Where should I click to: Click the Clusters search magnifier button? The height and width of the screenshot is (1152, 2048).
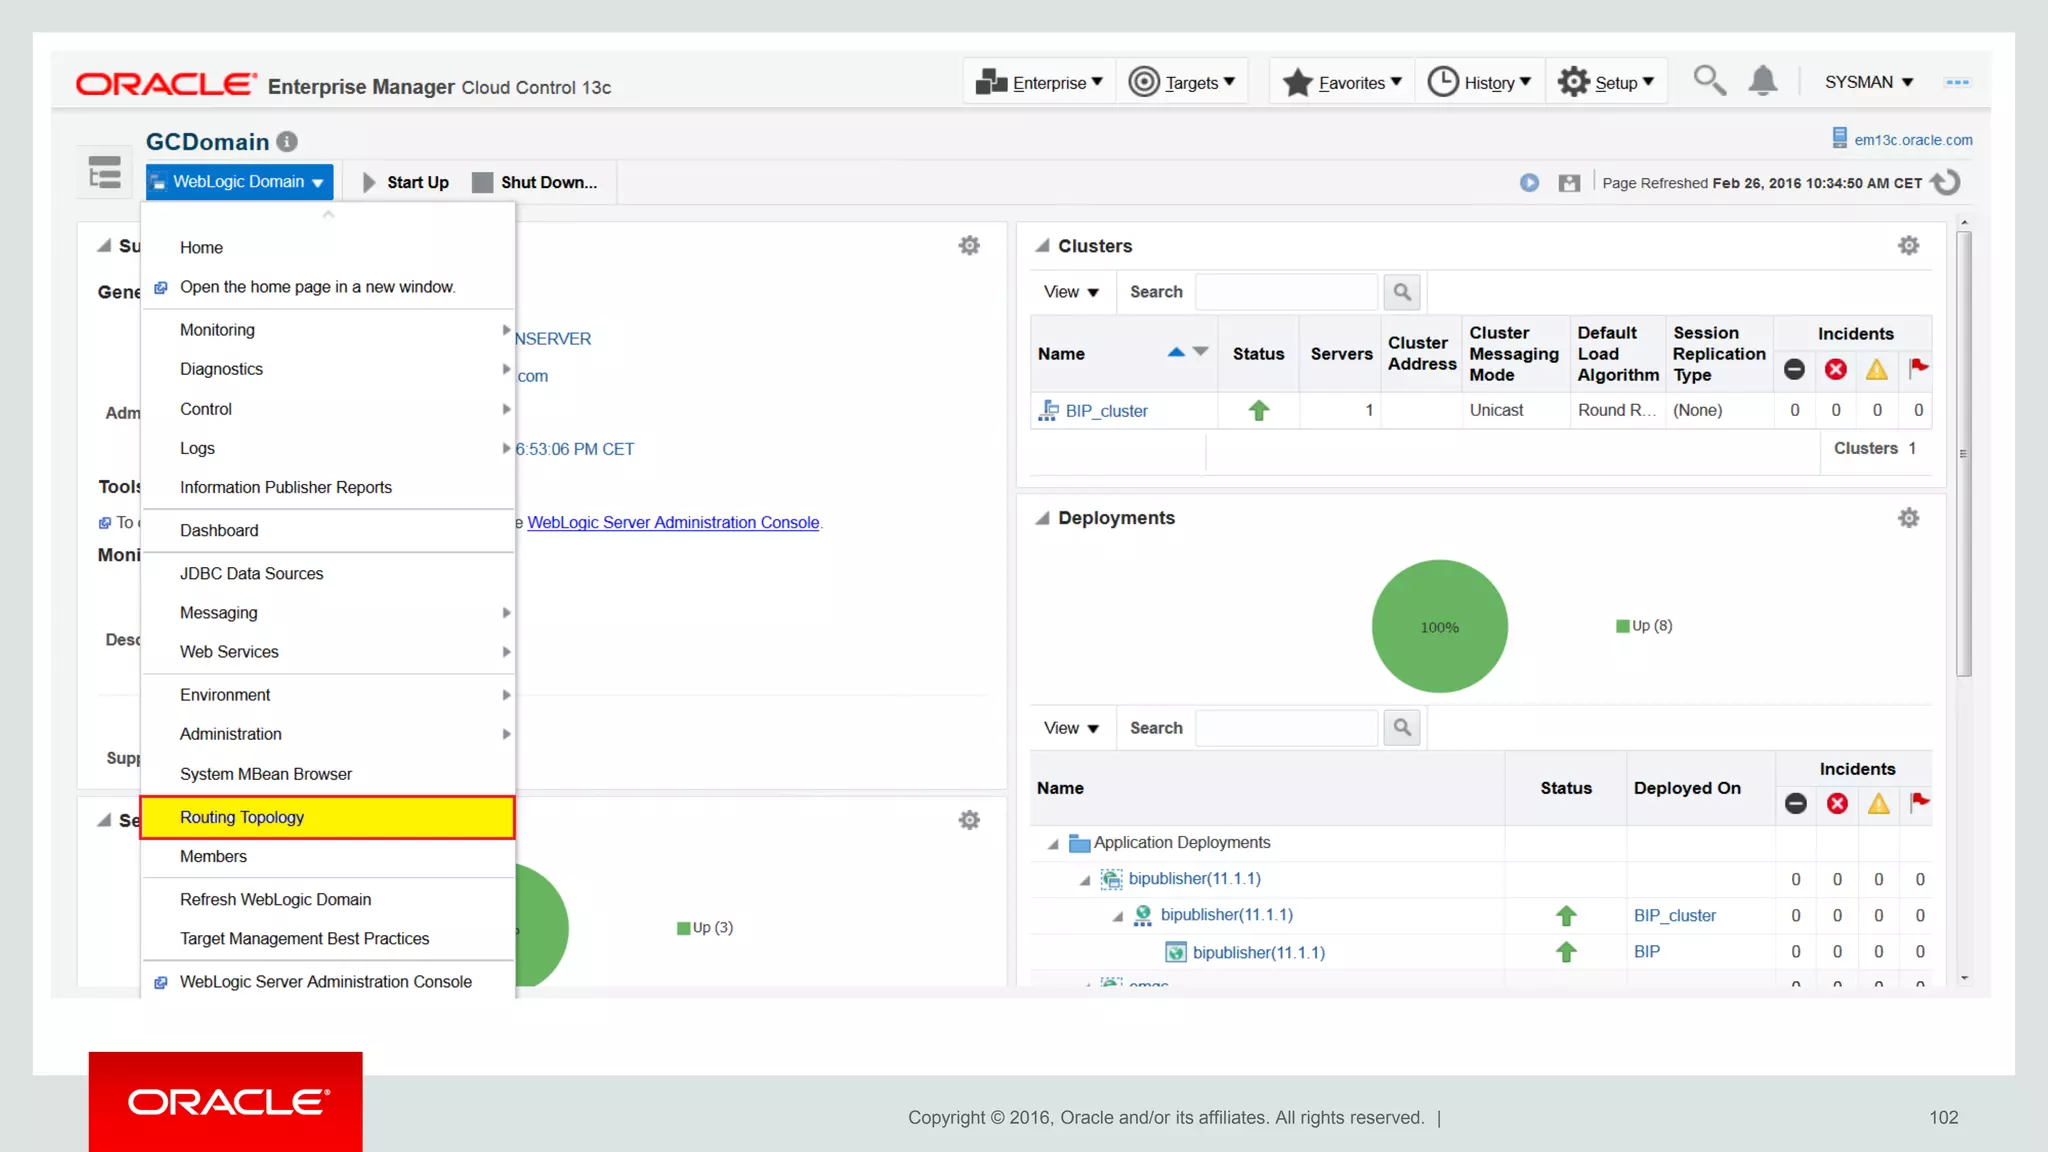1402,292
